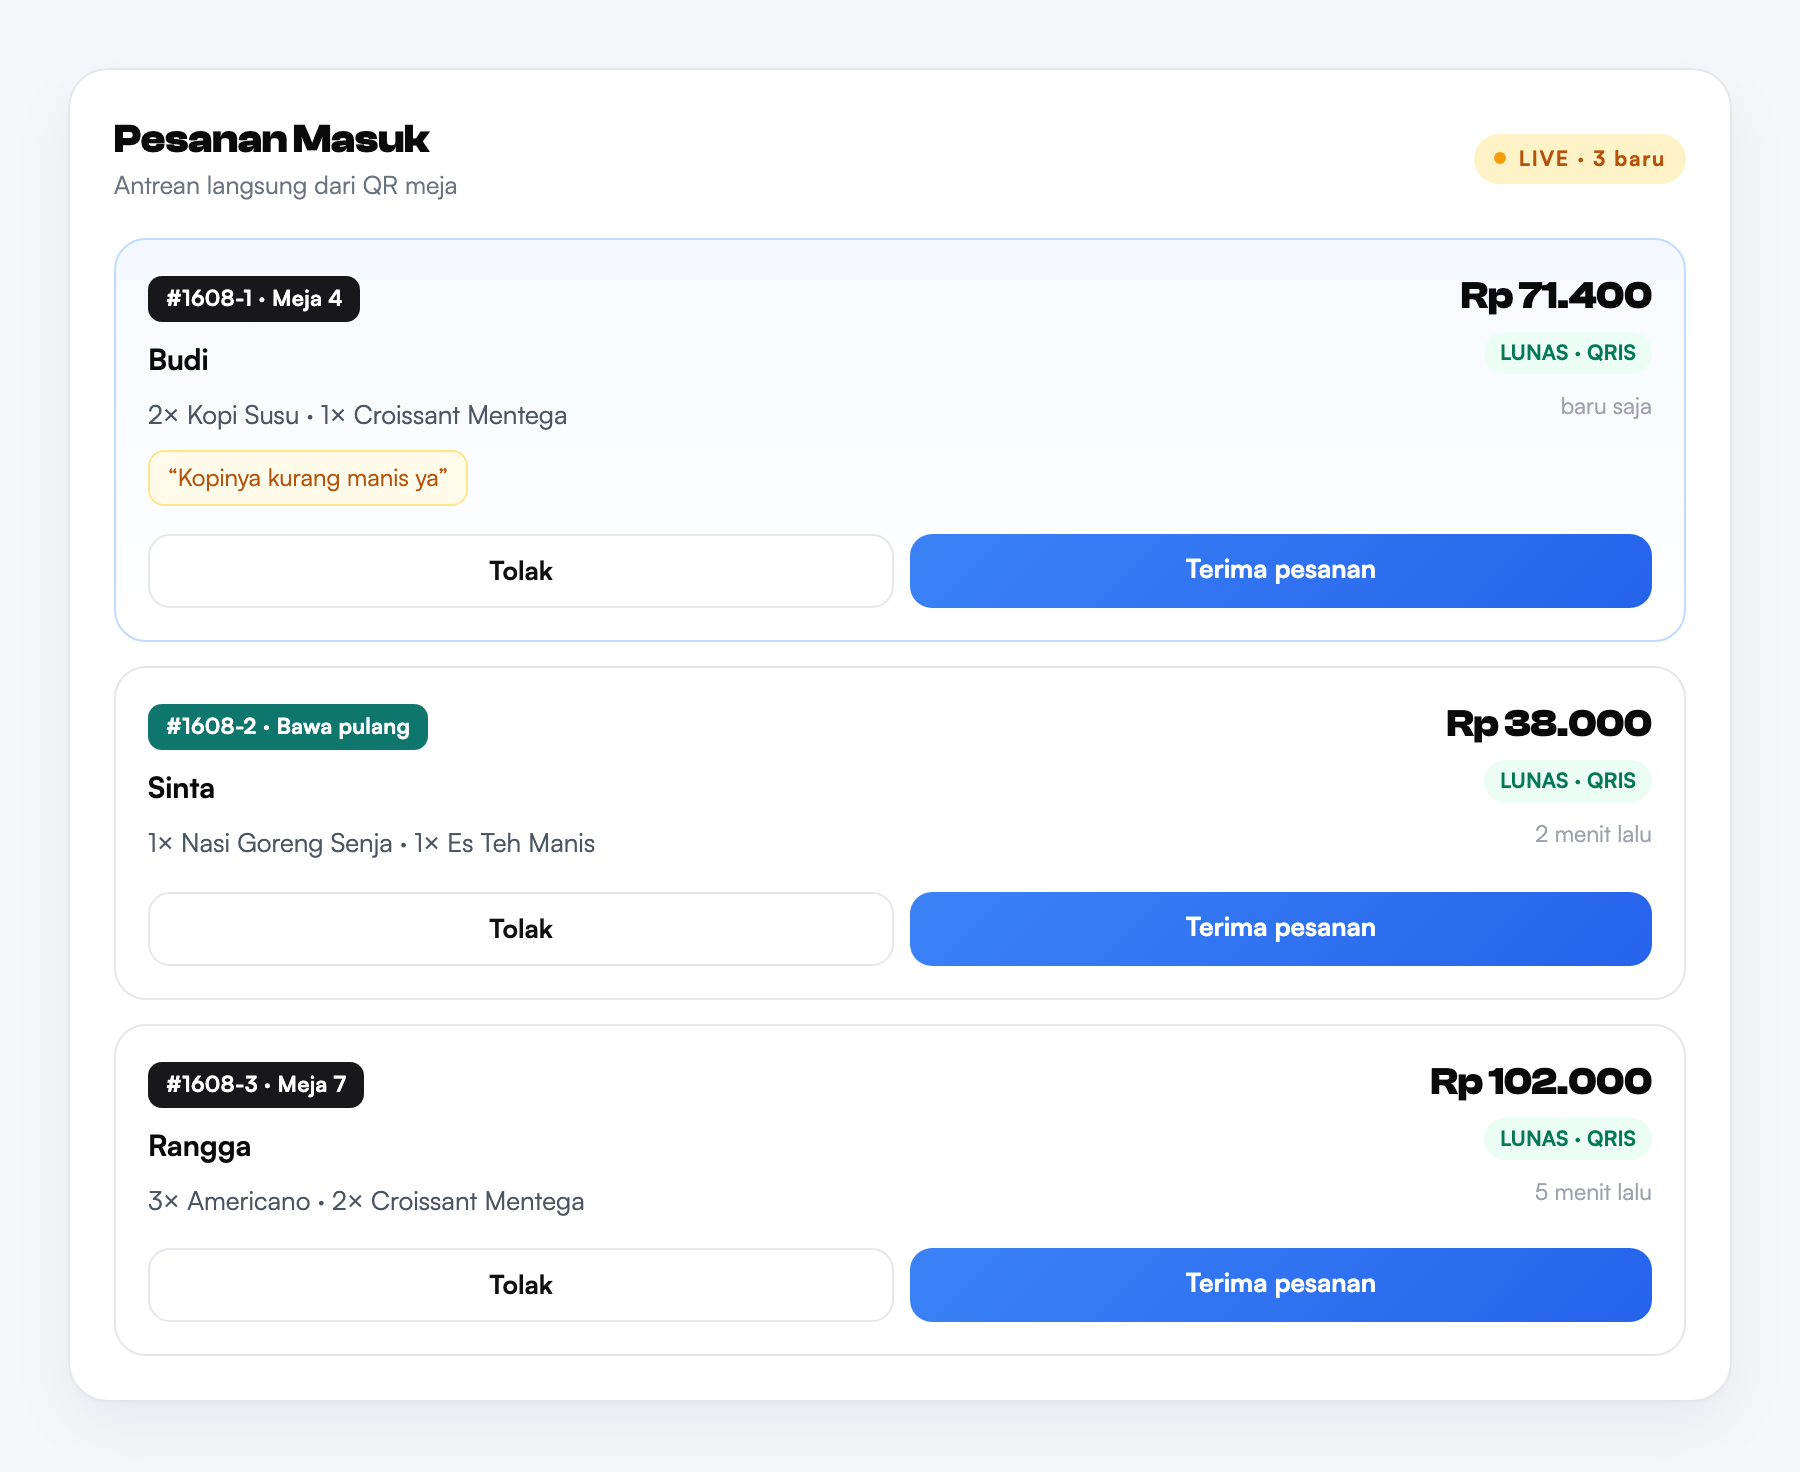The height and width of the screenshot is (1472, 1800).
Task: Select the #1608-1 Meja 4 order tag
Action: pos(254,299)
